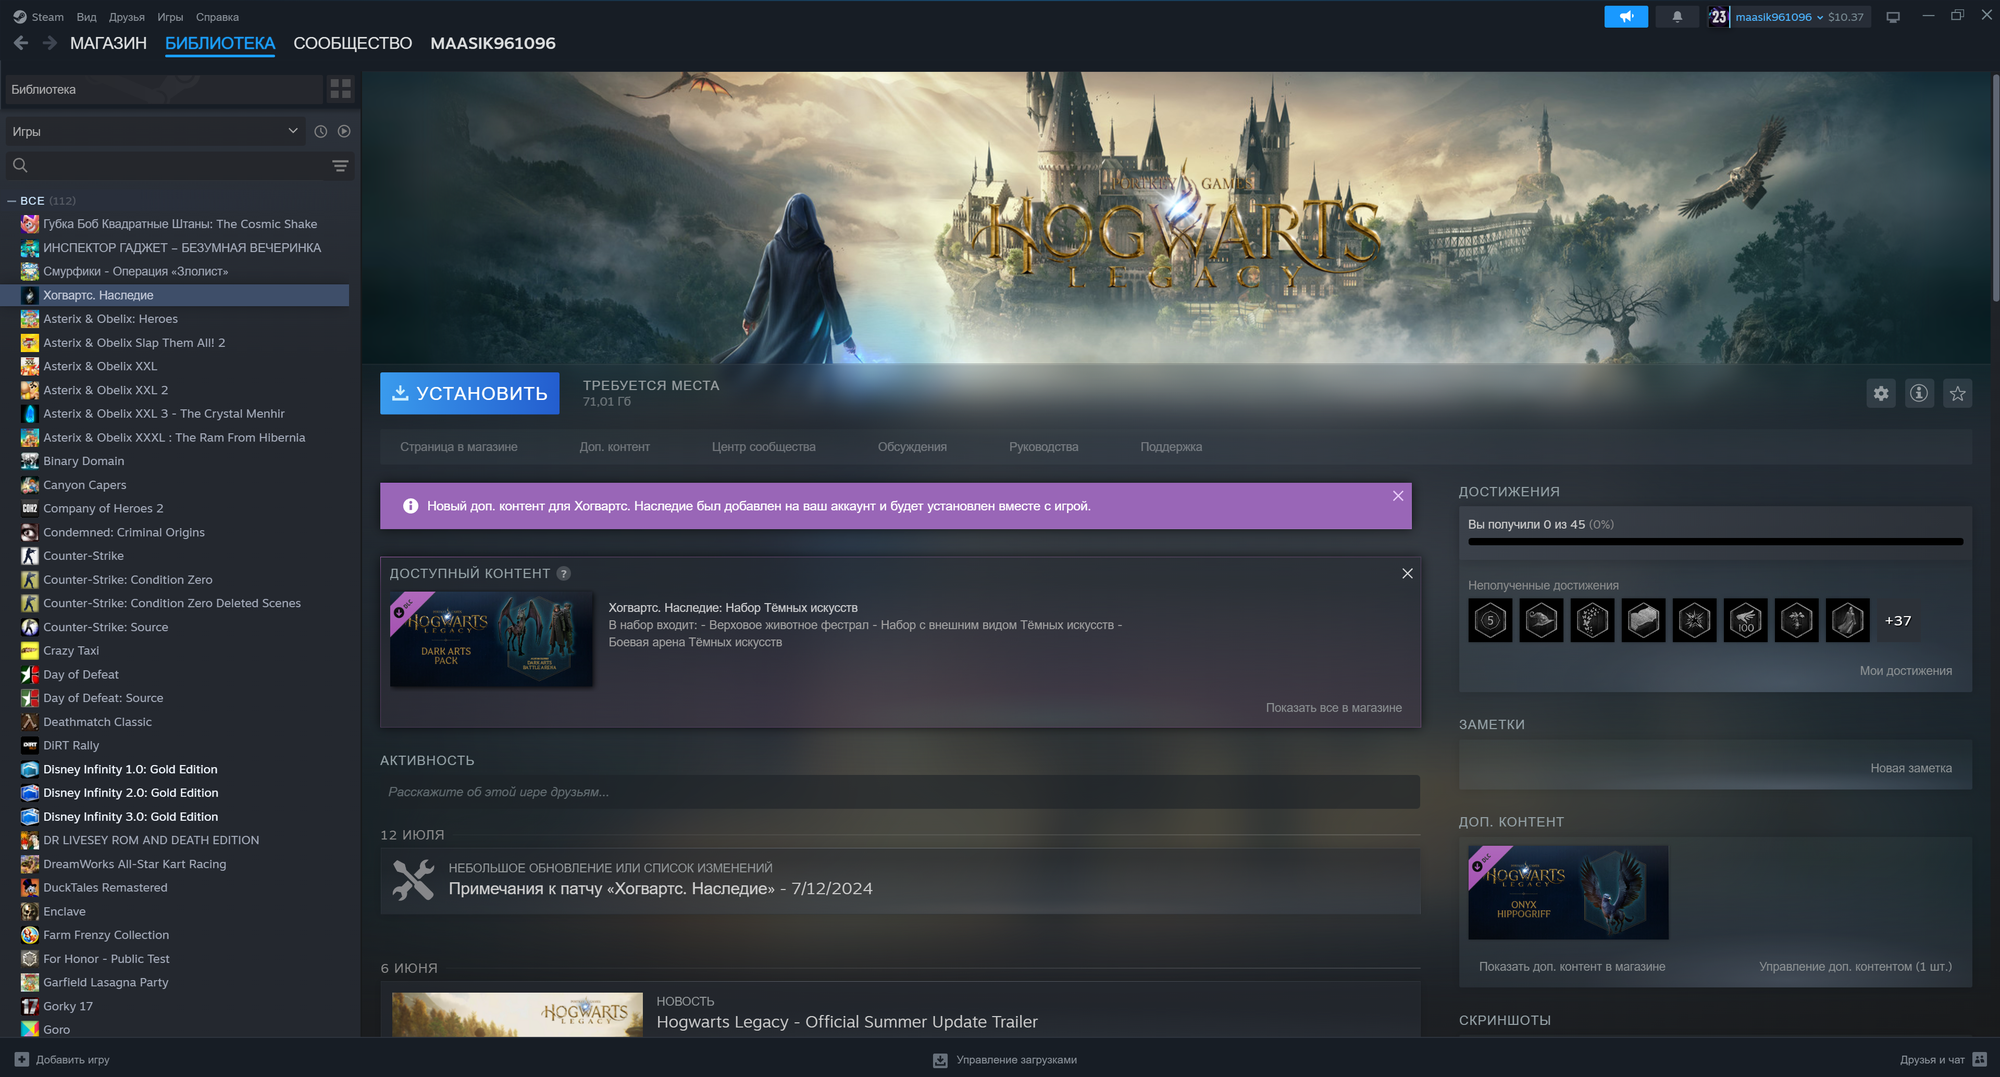Open the Справка menu

click(217, 17)
